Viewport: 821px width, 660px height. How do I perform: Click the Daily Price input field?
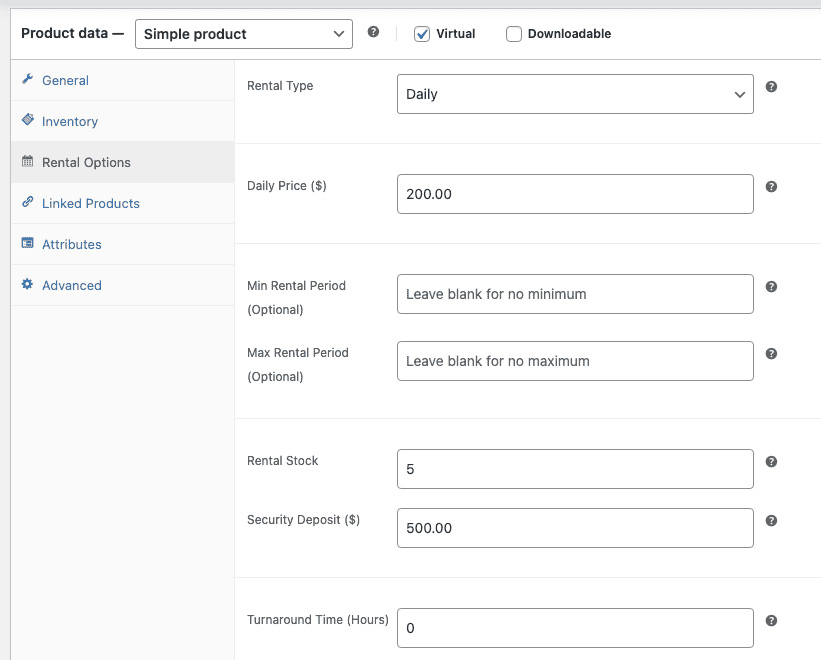click(x=575, y=194)
